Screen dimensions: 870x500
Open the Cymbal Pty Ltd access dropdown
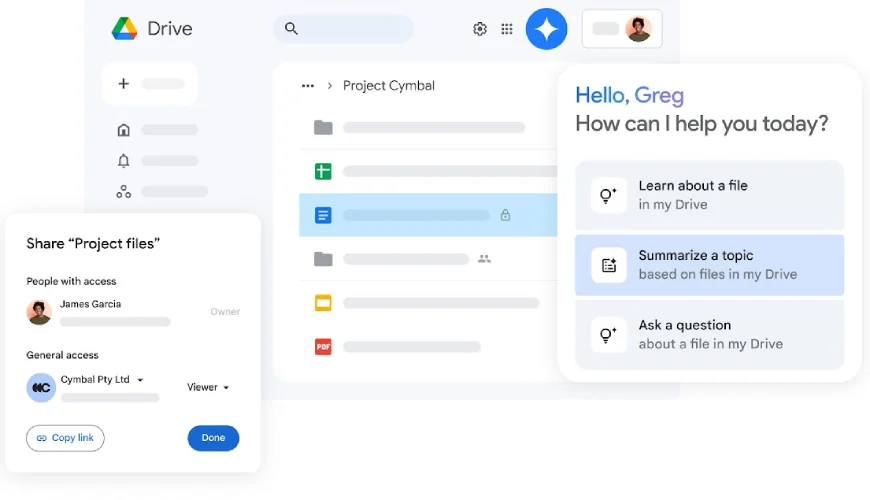click(x=102, y=380)
